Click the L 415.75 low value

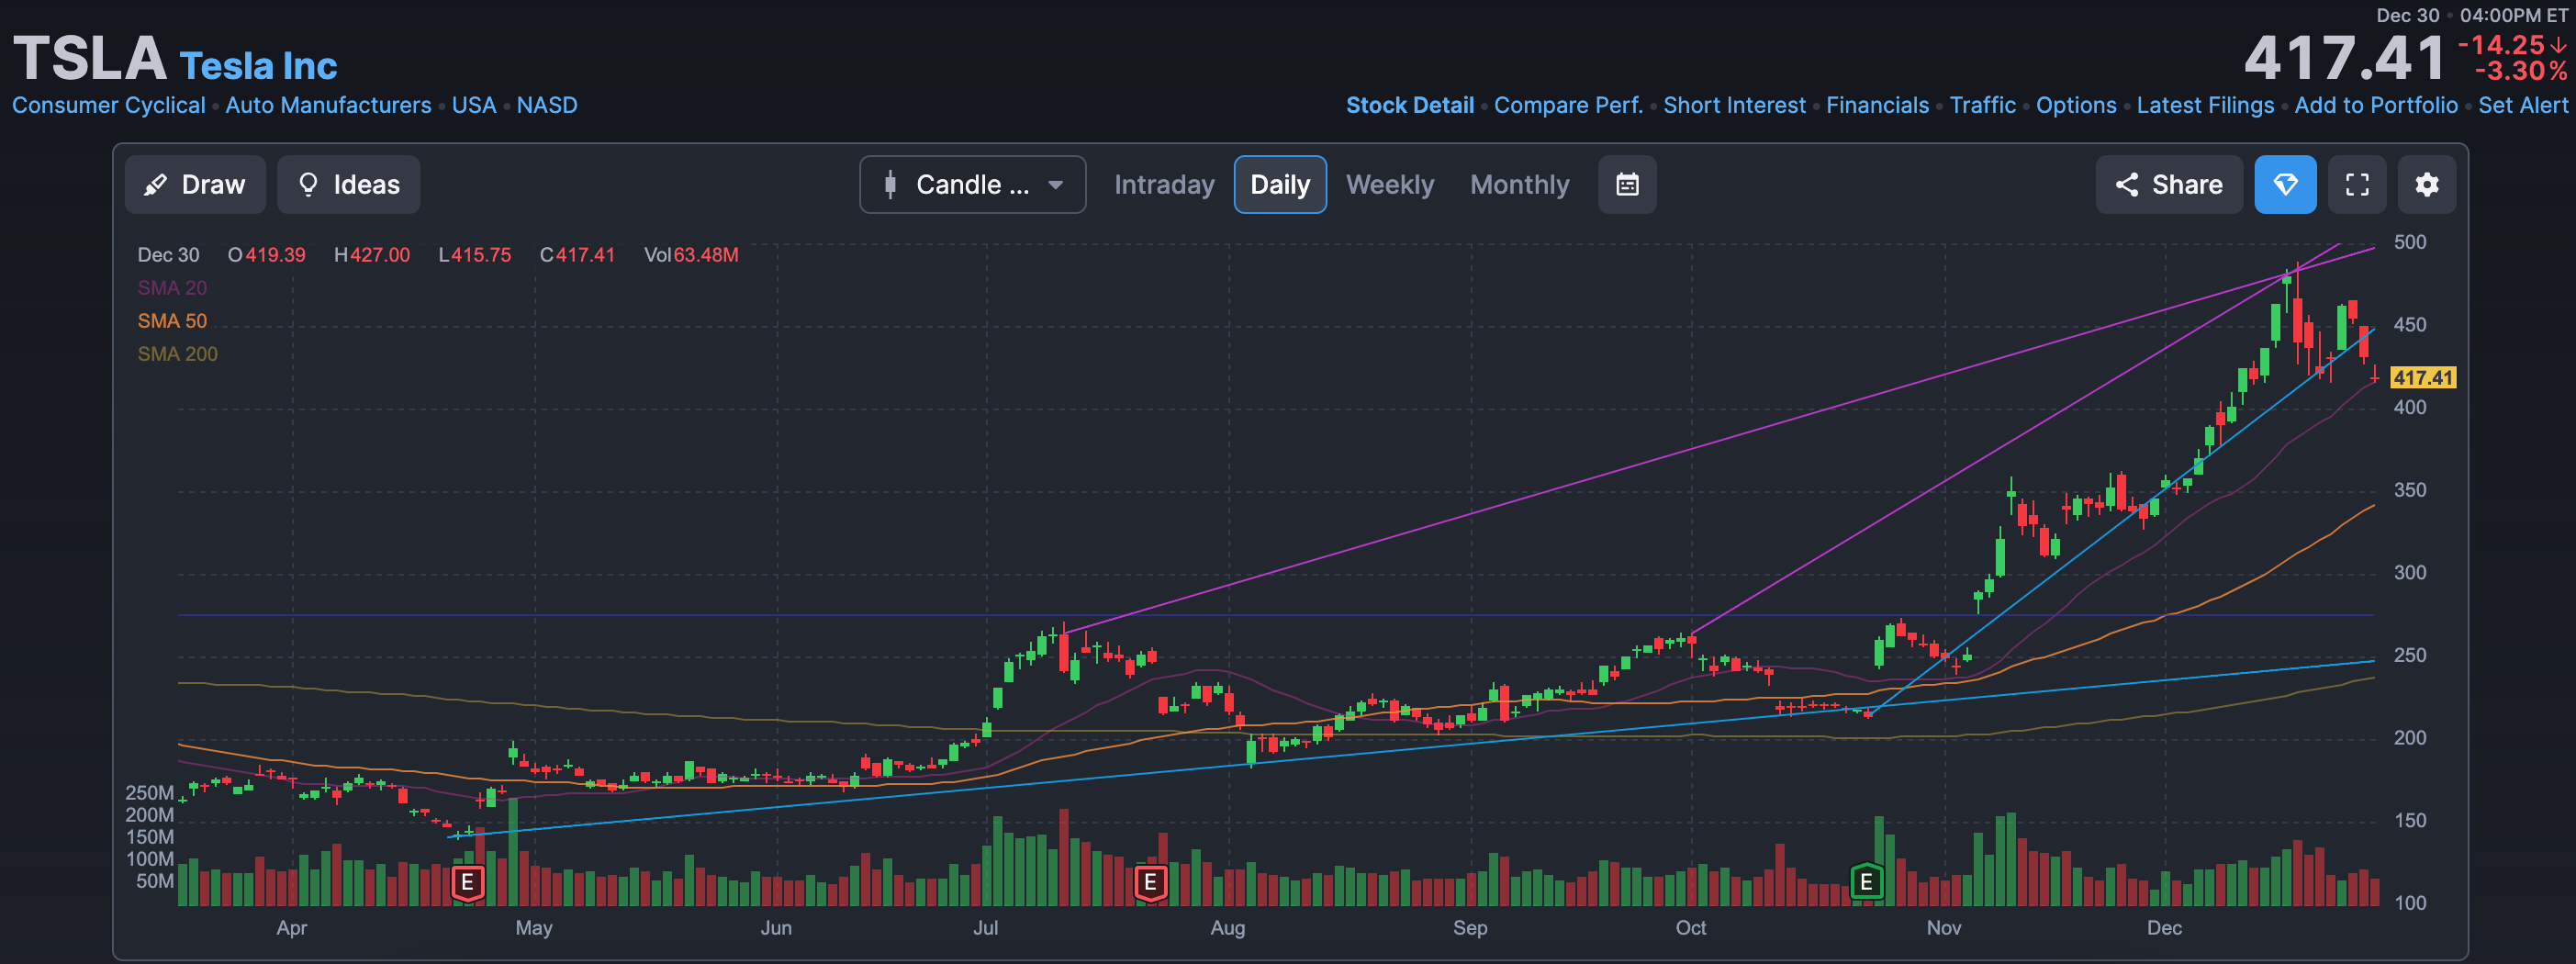point(475,255)
